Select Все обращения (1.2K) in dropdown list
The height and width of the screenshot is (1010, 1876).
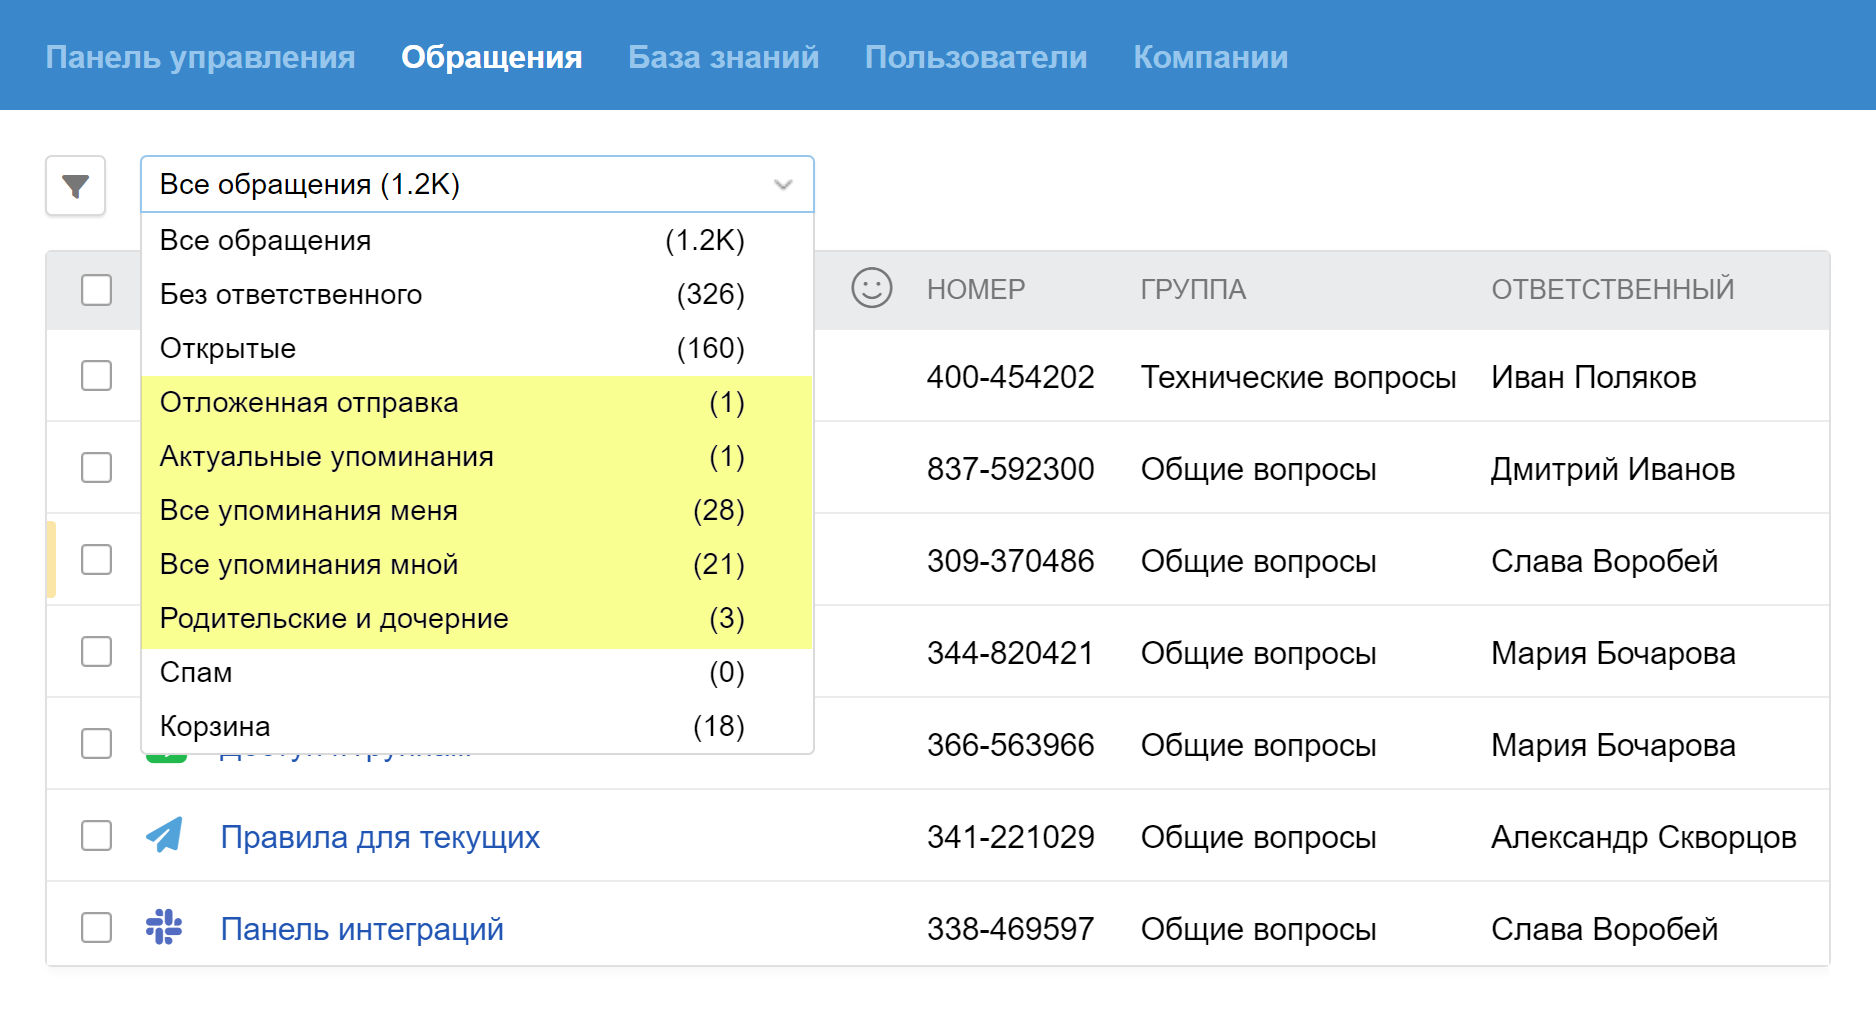[x=477, y=241]
